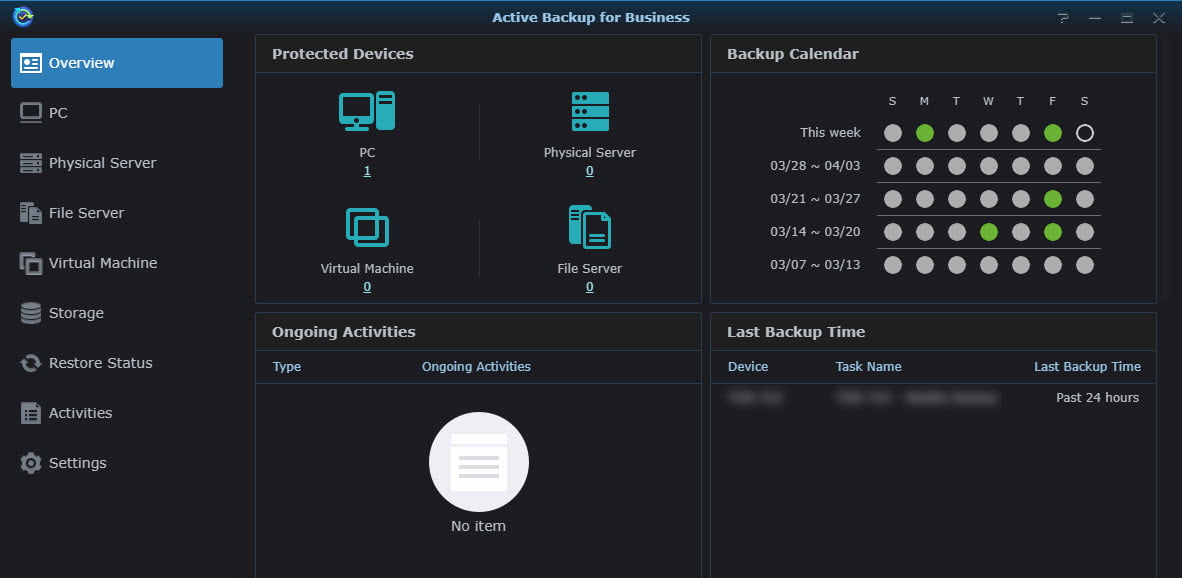The height and width of the screenshot is (578, 1182).
Task: Click the PC device count link
Action: [367, 171]
